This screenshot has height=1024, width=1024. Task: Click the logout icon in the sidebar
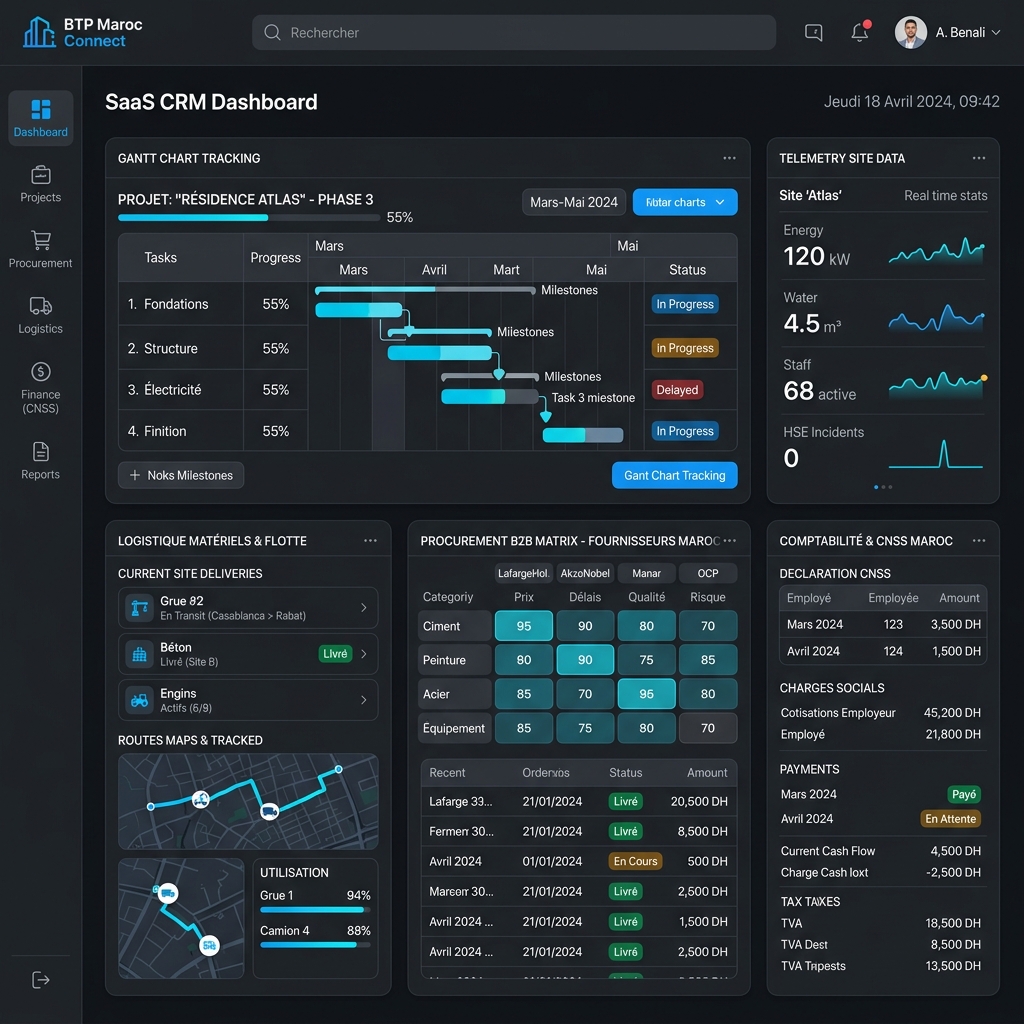(x=40, y=980)
